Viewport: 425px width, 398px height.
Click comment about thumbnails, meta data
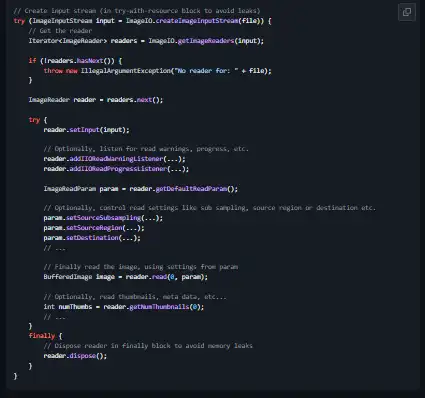135,297
